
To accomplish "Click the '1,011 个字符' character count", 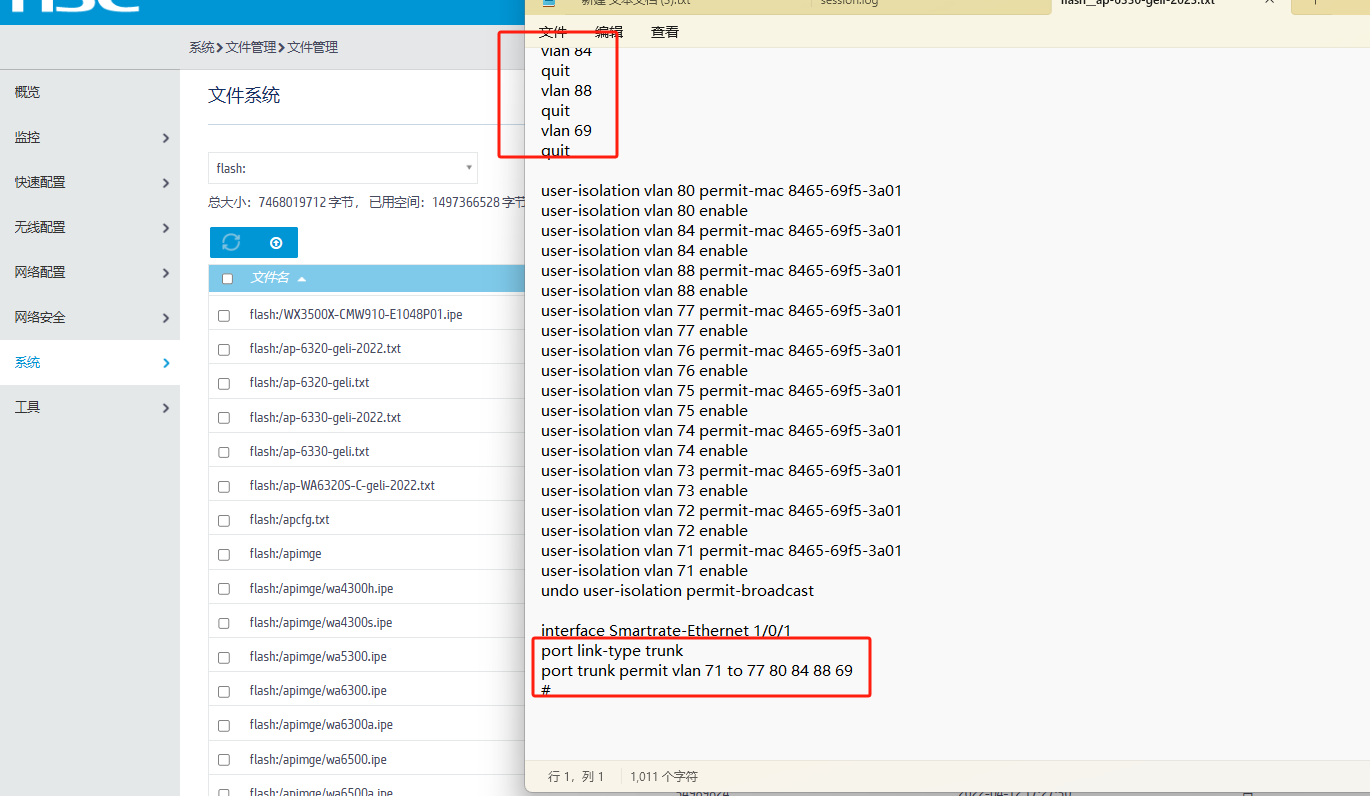I will pyautogui.click(x=664, y=776).
